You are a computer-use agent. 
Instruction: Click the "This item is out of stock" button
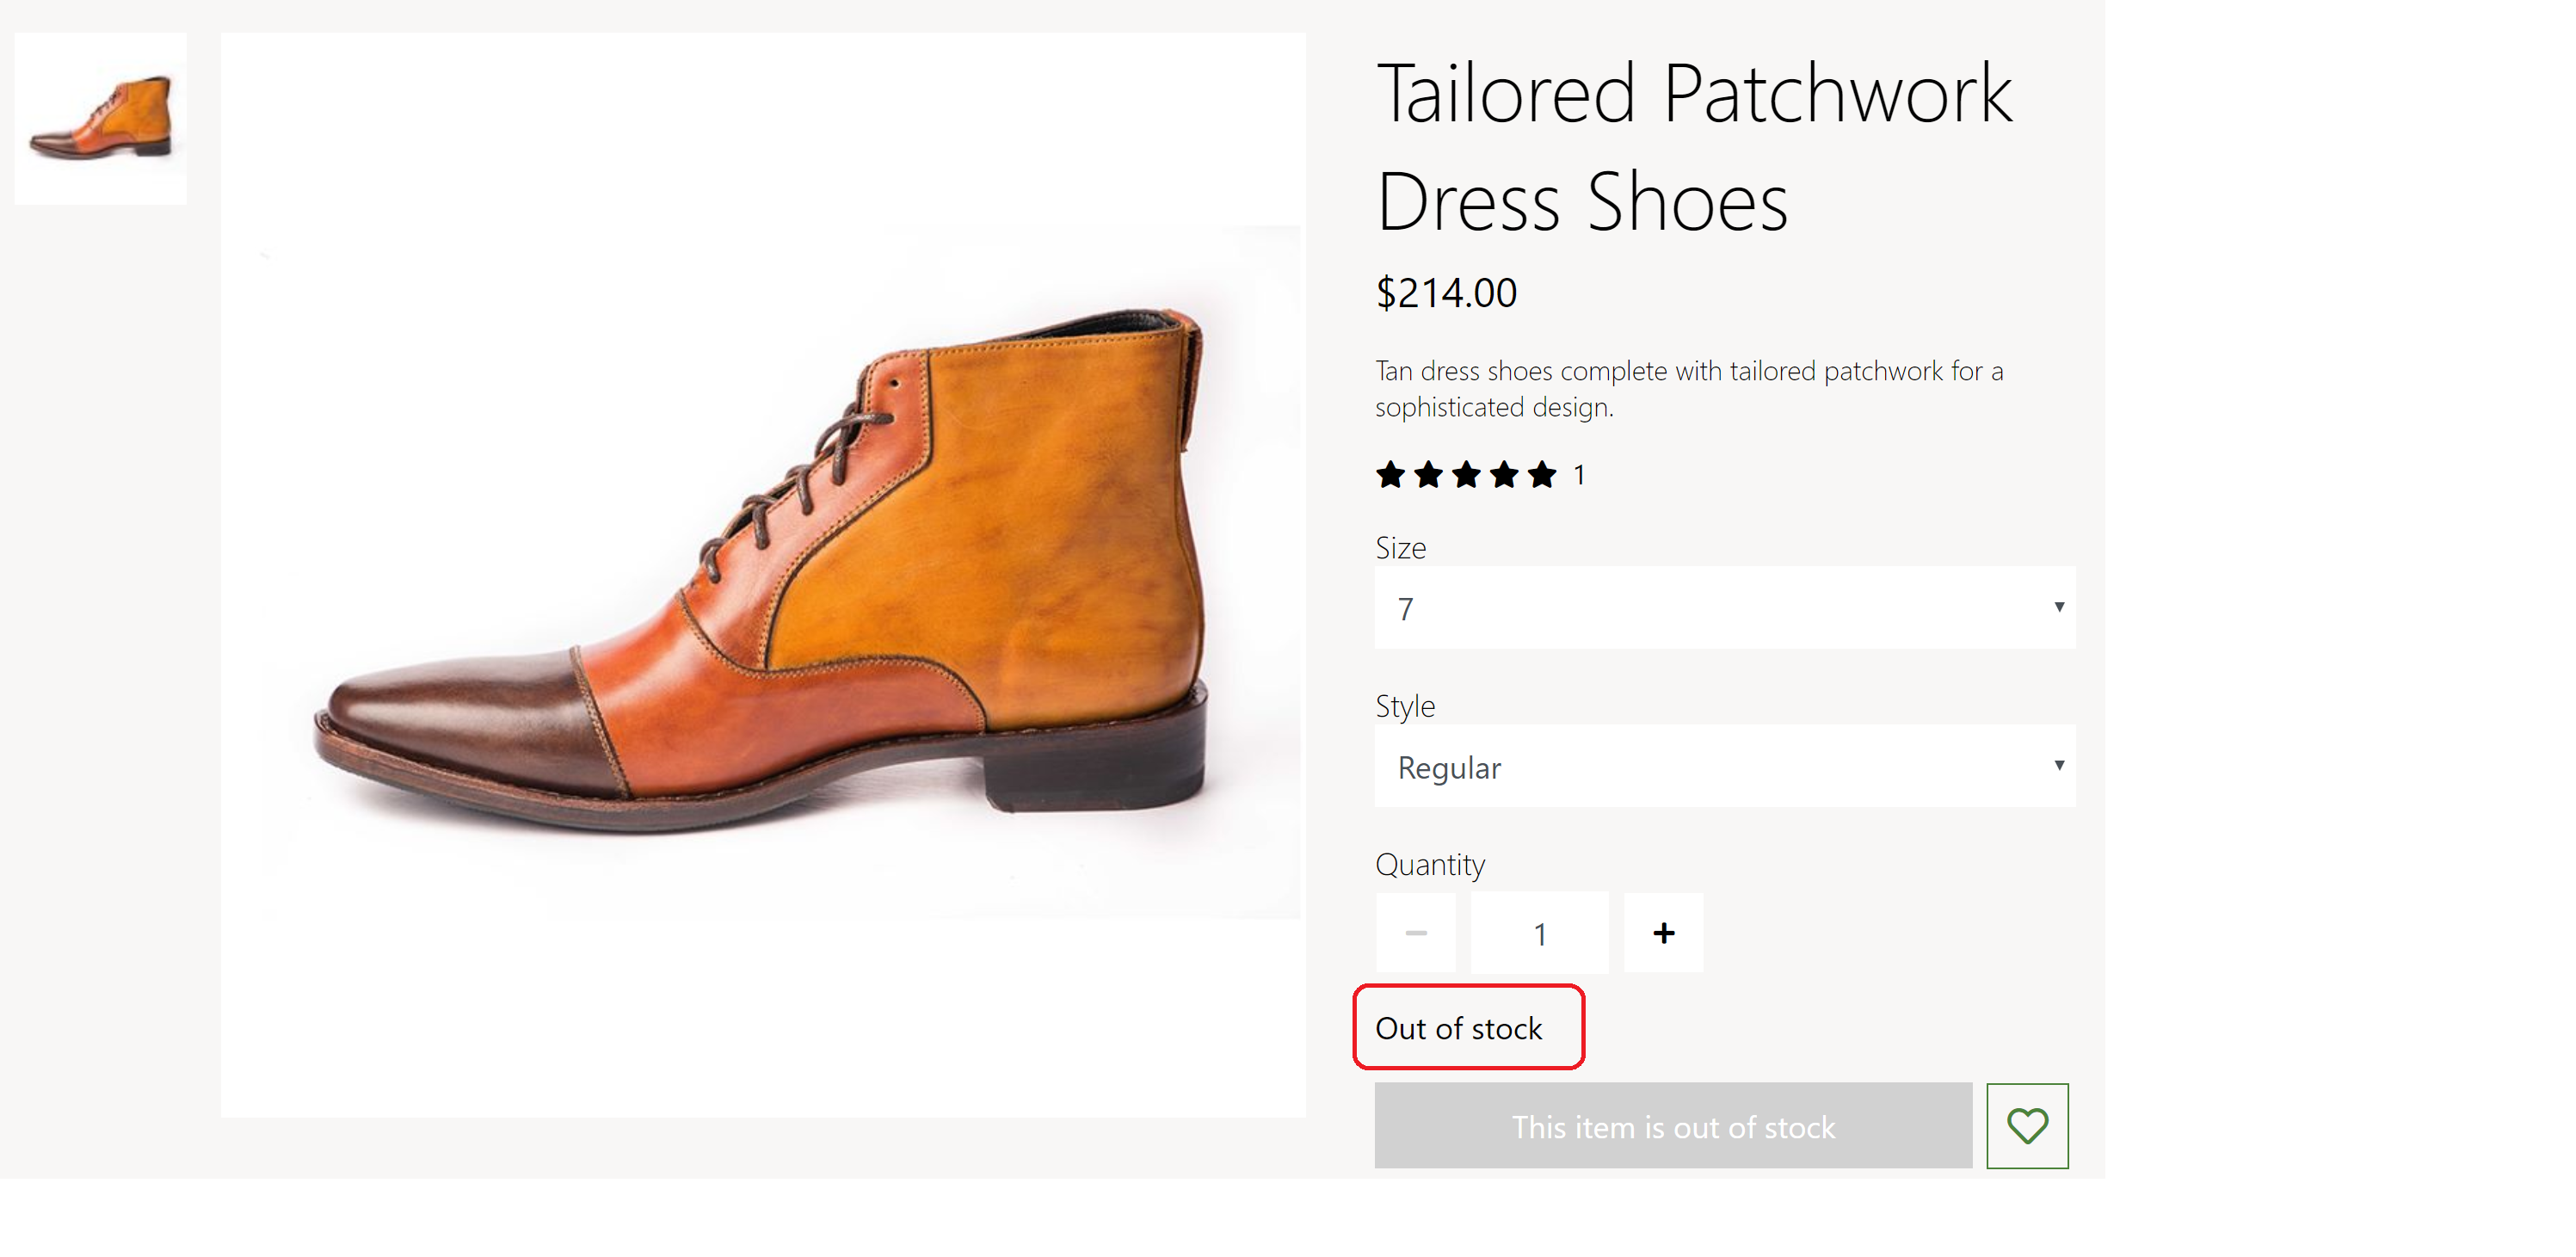(1672, 1126)
